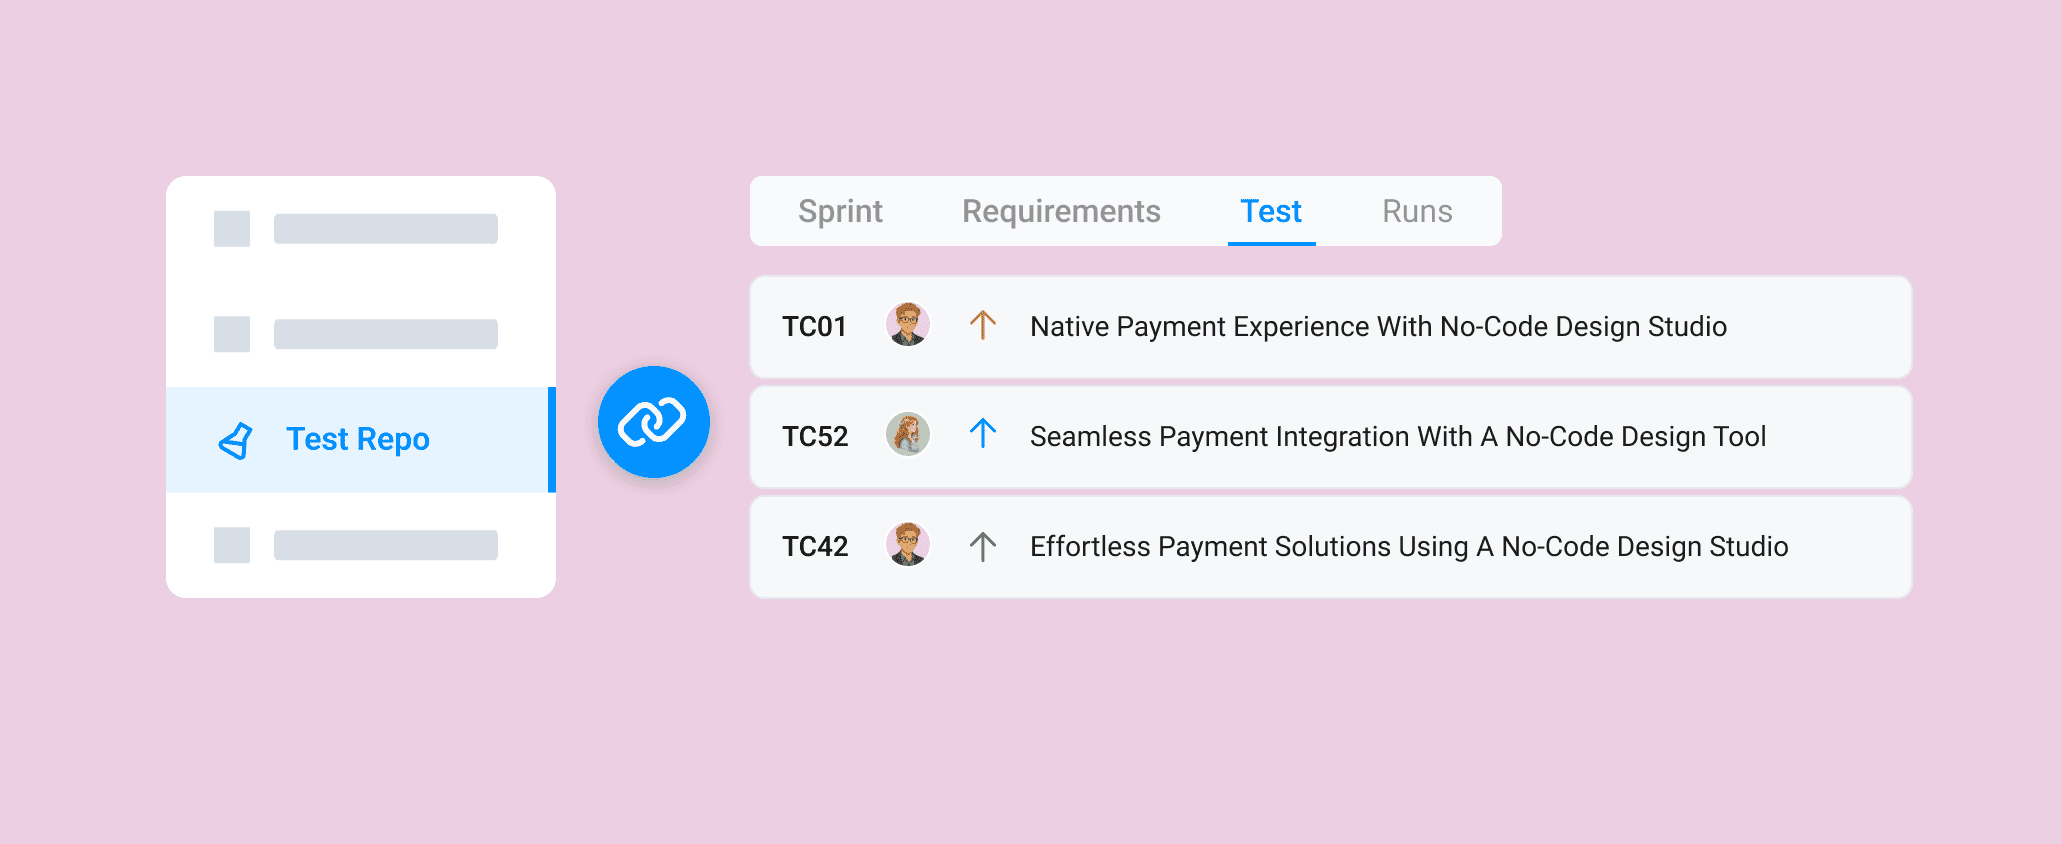Click the gray priority arrow on TC42
Viewport: 2062px width, 844px height.
coord(982,546)
